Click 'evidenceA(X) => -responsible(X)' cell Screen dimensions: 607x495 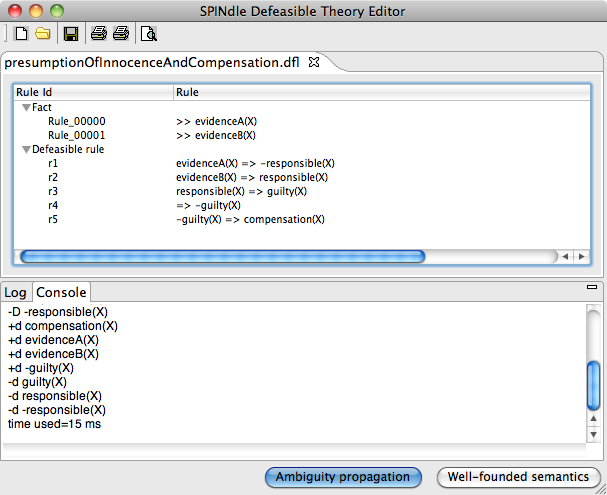coord(255,163)
